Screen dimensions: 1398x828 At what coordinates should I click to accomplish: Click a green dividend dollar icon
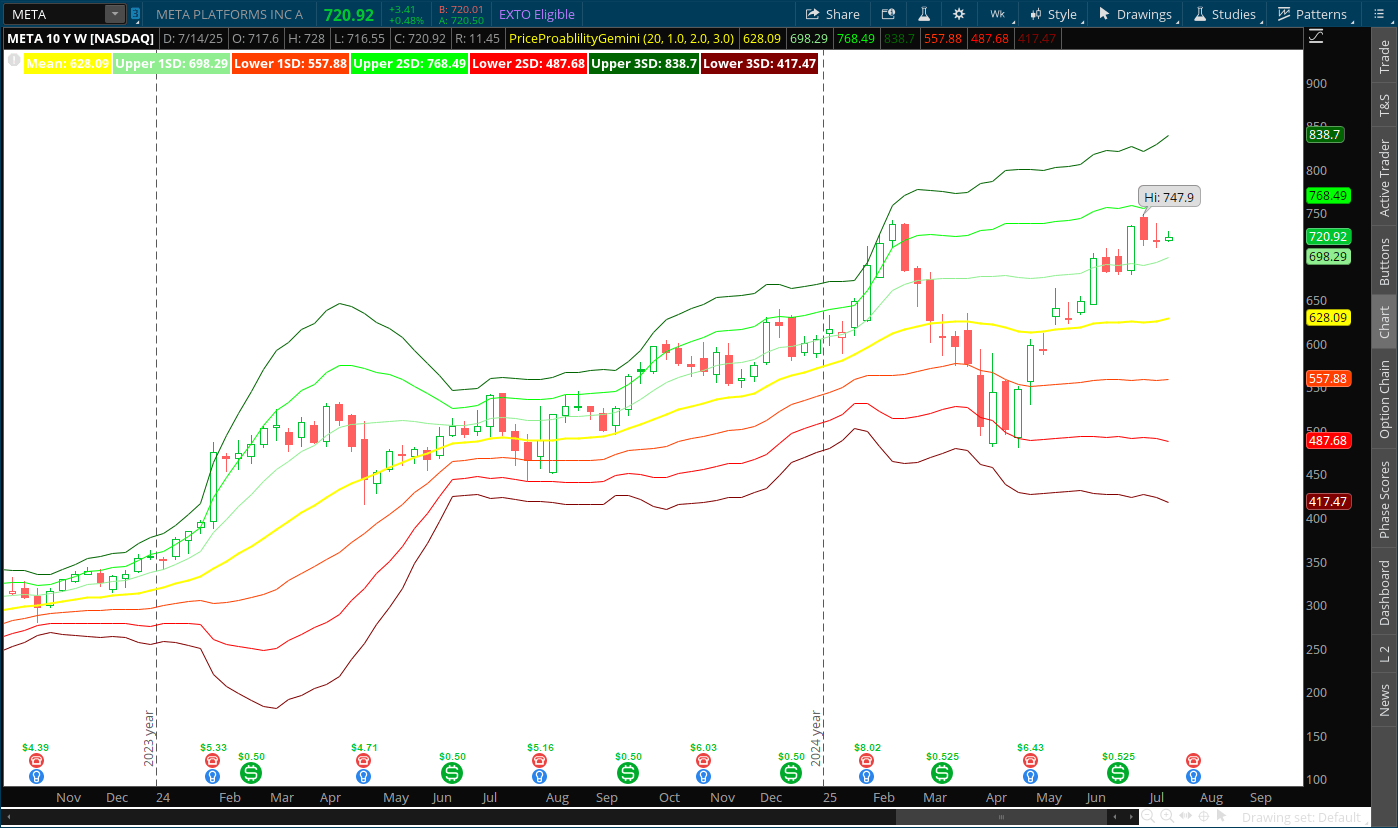(x=250, y=772)
